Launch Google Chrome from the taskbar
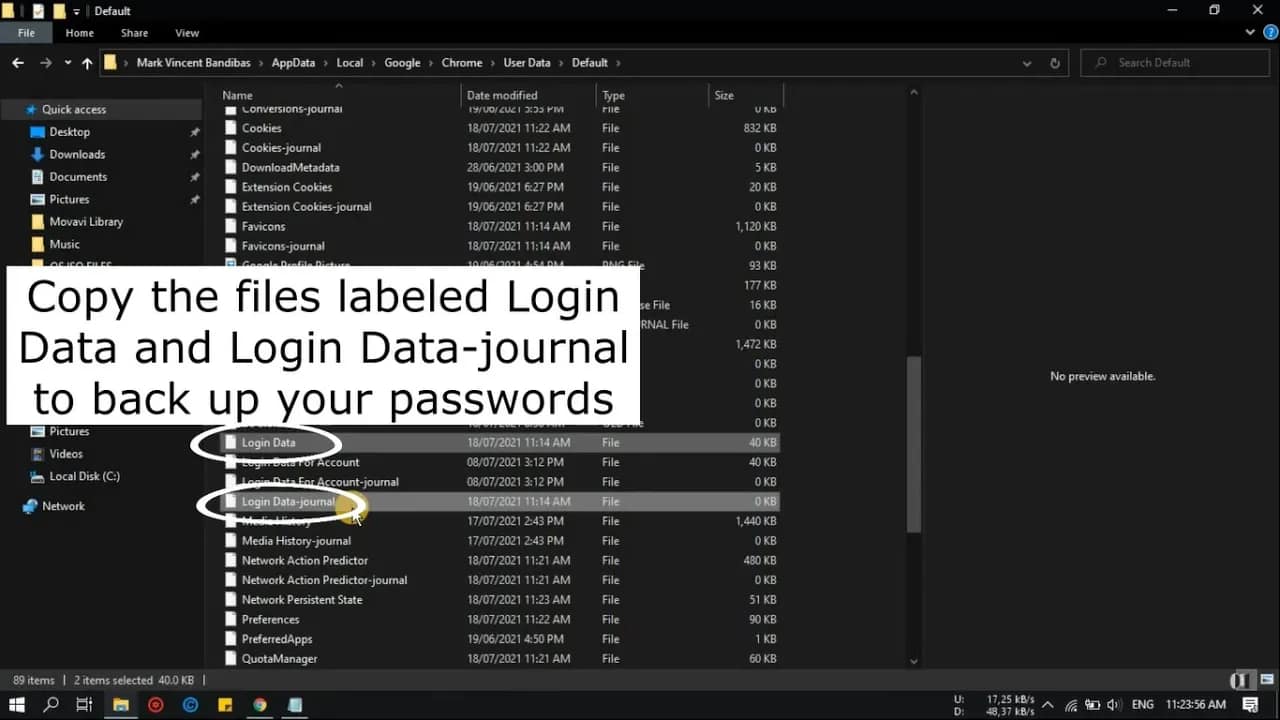 pos(260,705)
